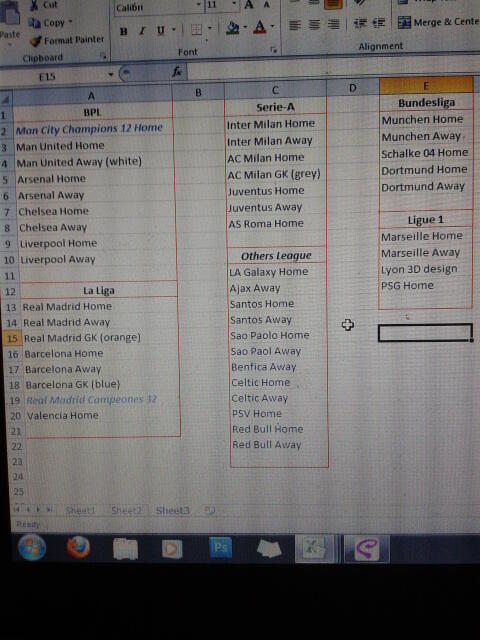Image resolution: width=480 pixels, height=640 pixels.
Task: Select the cell 'Lyon 3D design'
Action: (425, 269)
